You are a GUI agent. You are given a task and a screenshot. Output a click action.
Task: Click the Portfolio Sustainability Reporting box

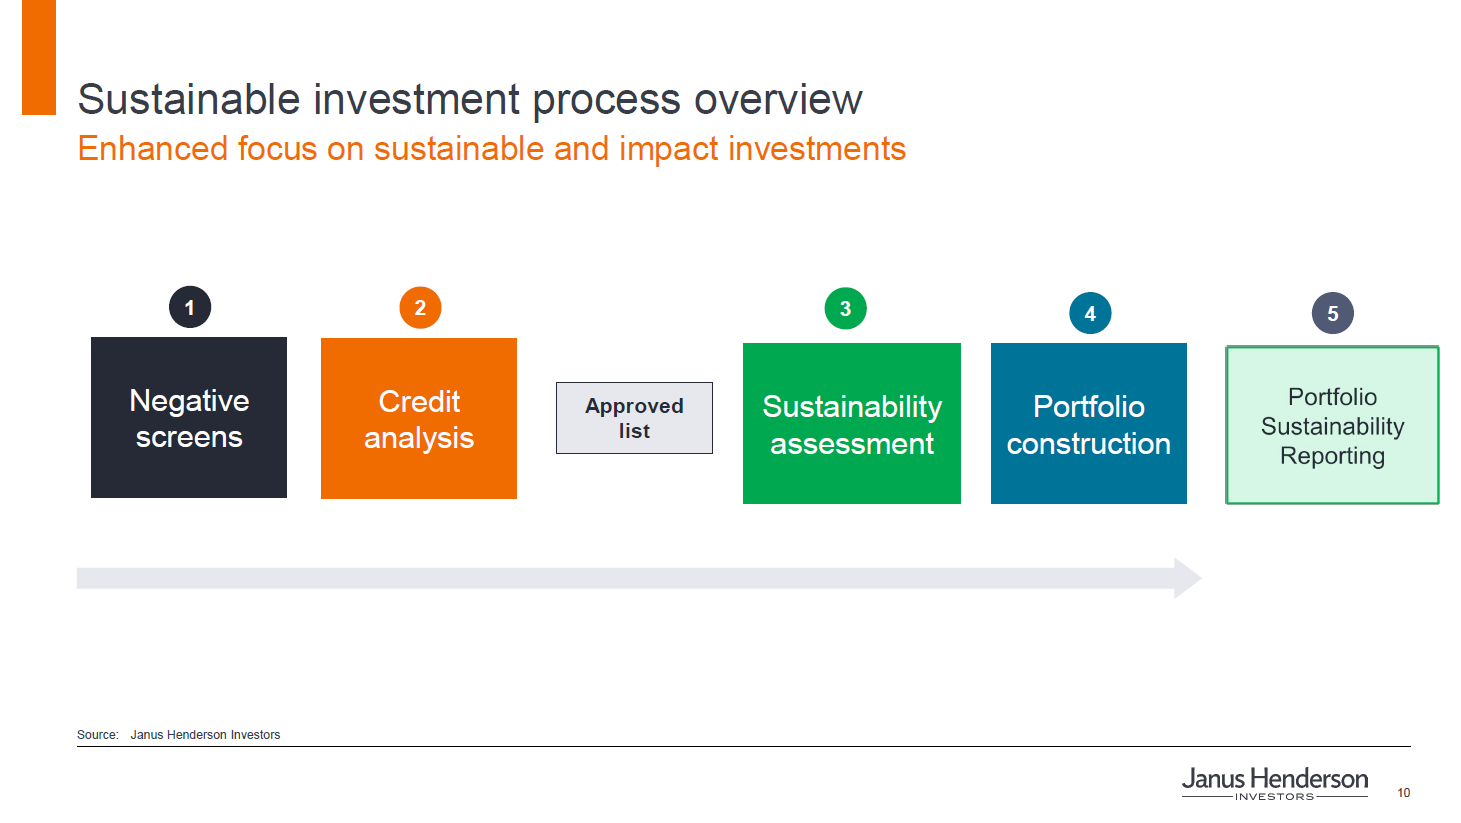[1332, 425]
